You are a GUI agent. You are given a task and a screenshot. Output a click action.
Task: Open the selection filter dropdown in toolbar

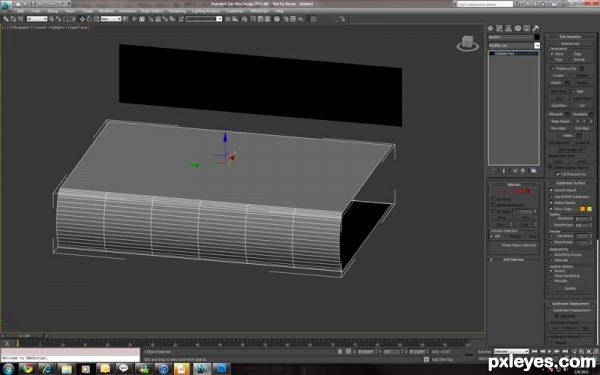click(37, 19)
